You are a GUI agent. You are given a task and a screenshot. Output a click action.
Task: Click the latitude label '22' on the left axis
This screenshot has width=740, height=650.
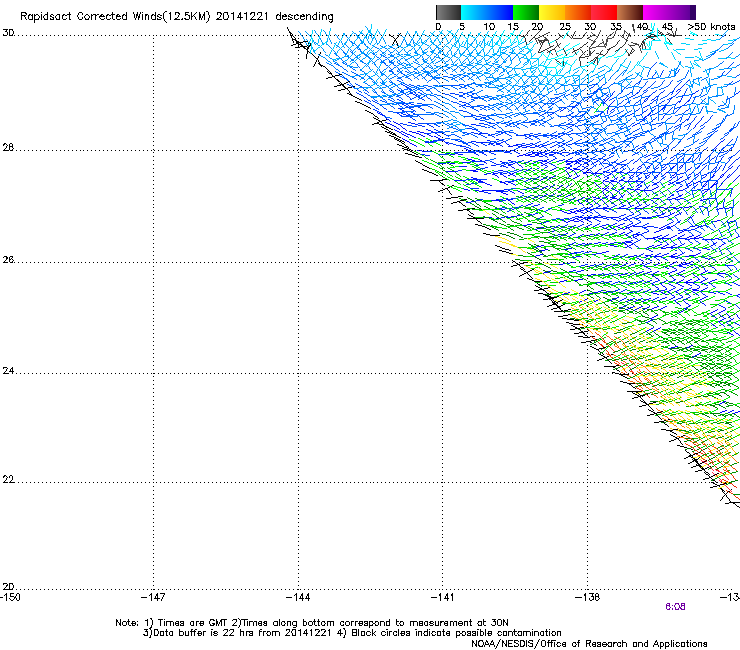(x=8, y=480)
